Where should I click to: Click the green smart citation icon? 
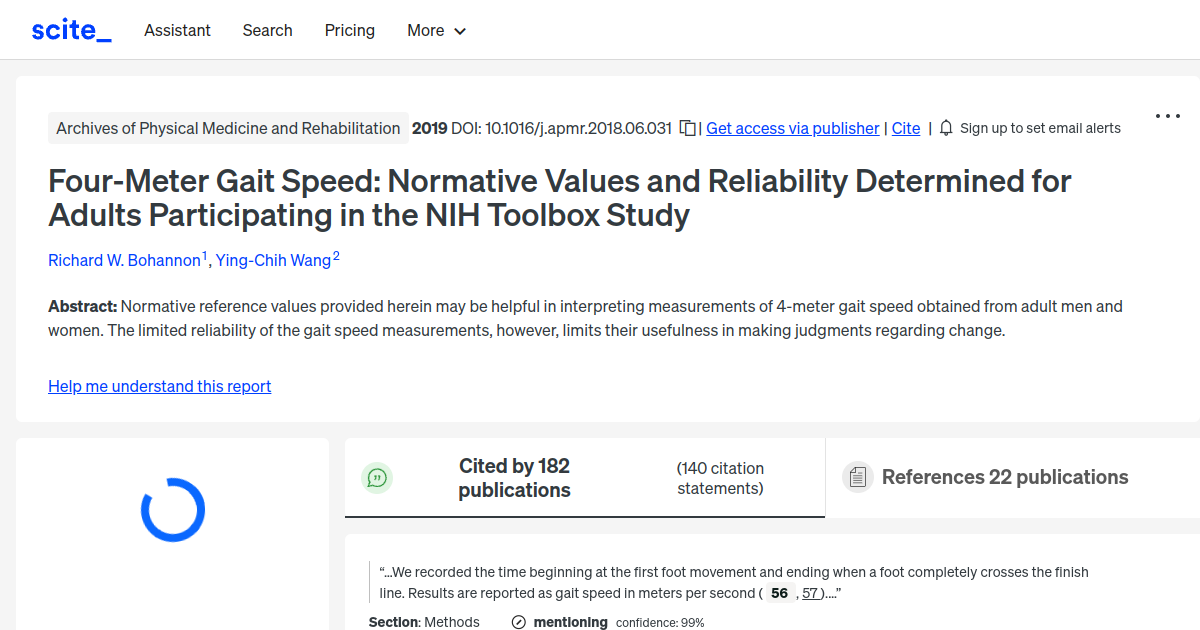click(377, 477)
